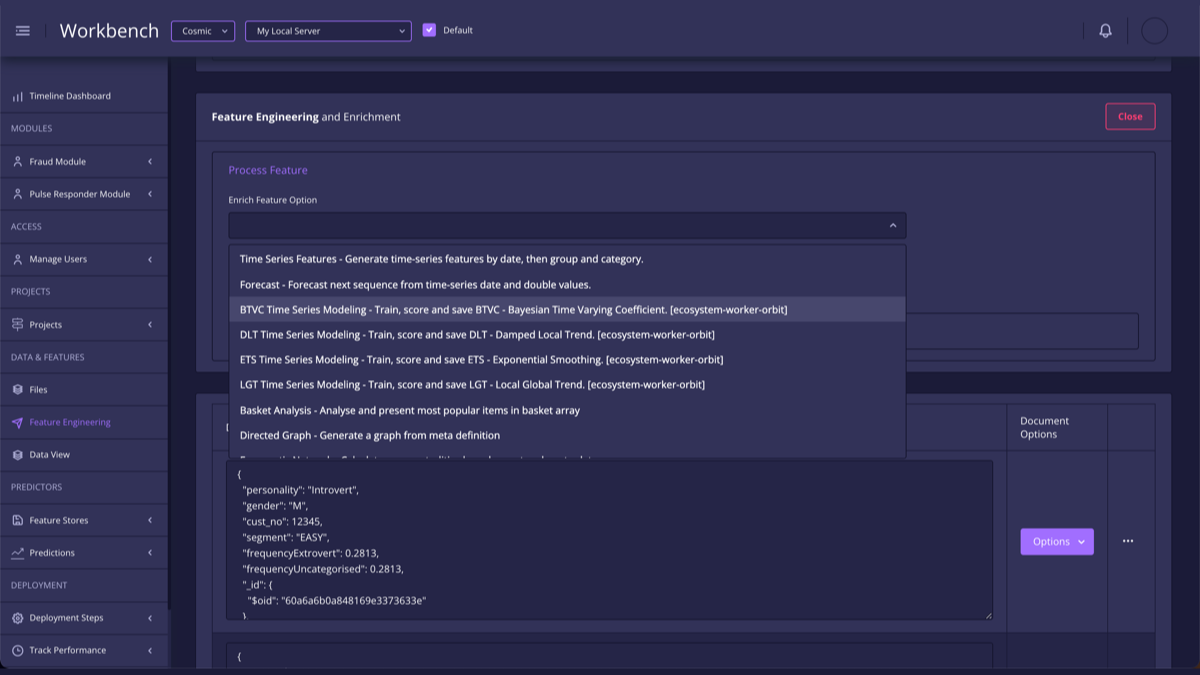Open the My Local Server dropdown
This screenshot has height=675, width=1200.
click(x=328, y=31)
